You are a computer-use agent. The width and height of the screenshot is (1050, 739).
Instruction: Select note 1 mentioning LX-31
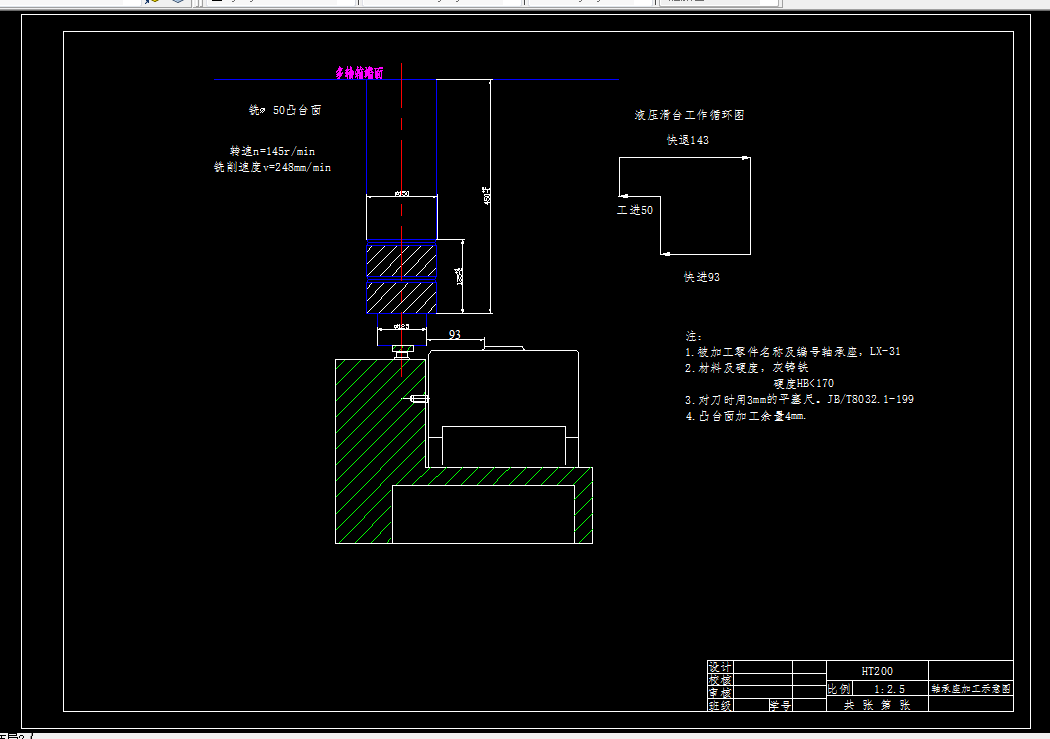click(793, 351)
